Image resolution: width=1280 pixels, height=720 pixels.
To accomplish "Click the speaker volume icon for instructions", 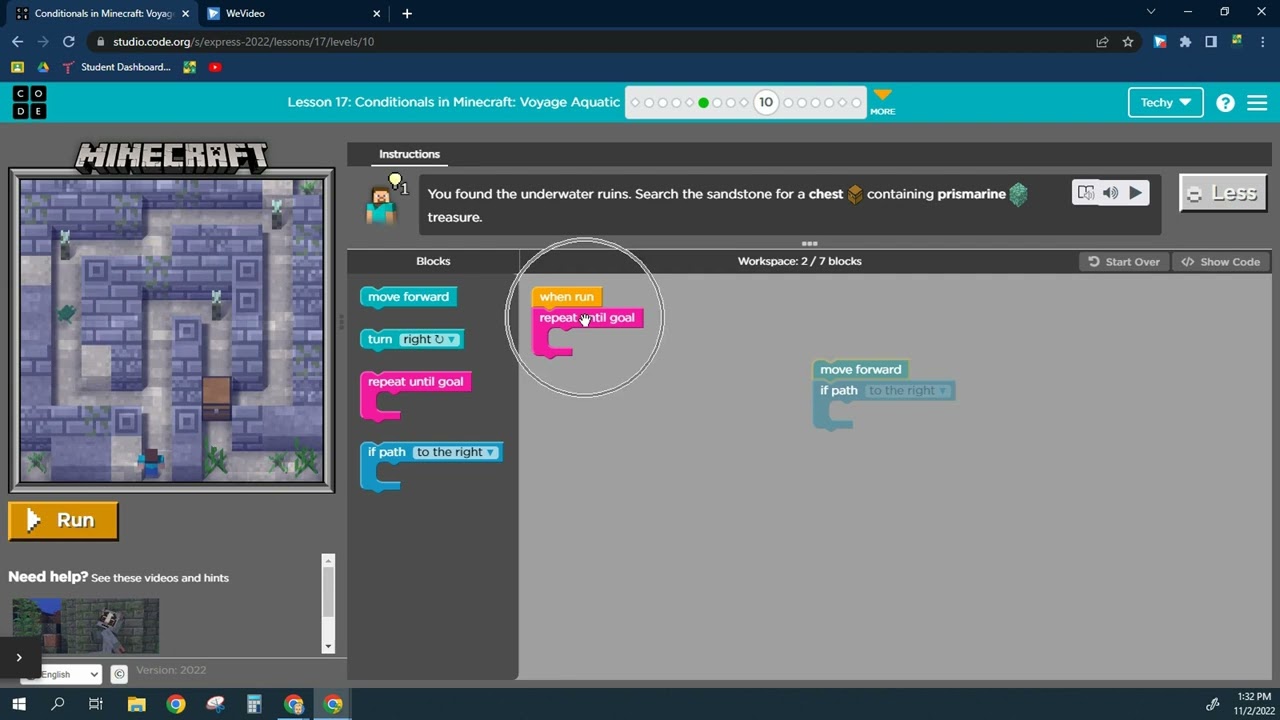I will click(1110, 193).
